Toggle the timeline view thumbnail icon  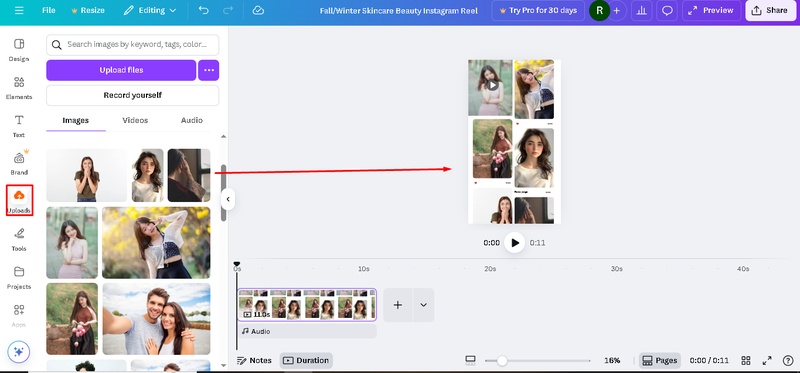(470, 360)
